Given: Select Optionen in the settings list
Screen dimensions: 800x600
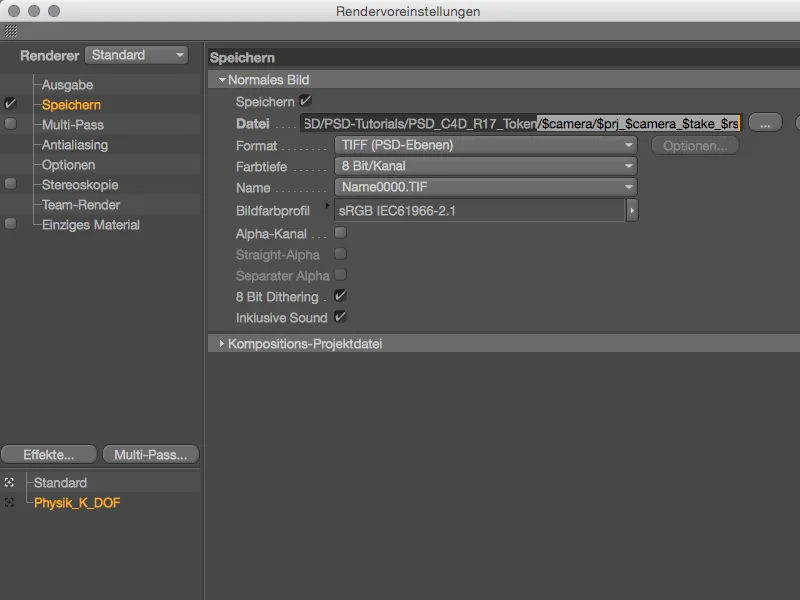Looking at the screenshot, I should coord(68,165).
